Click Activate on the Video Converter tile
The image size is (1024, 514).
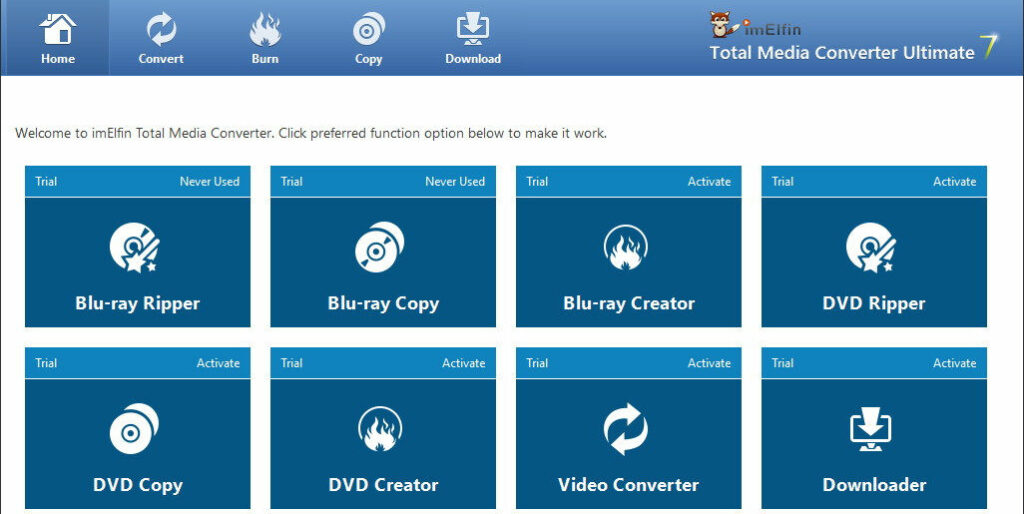click(x=709, y=363)
